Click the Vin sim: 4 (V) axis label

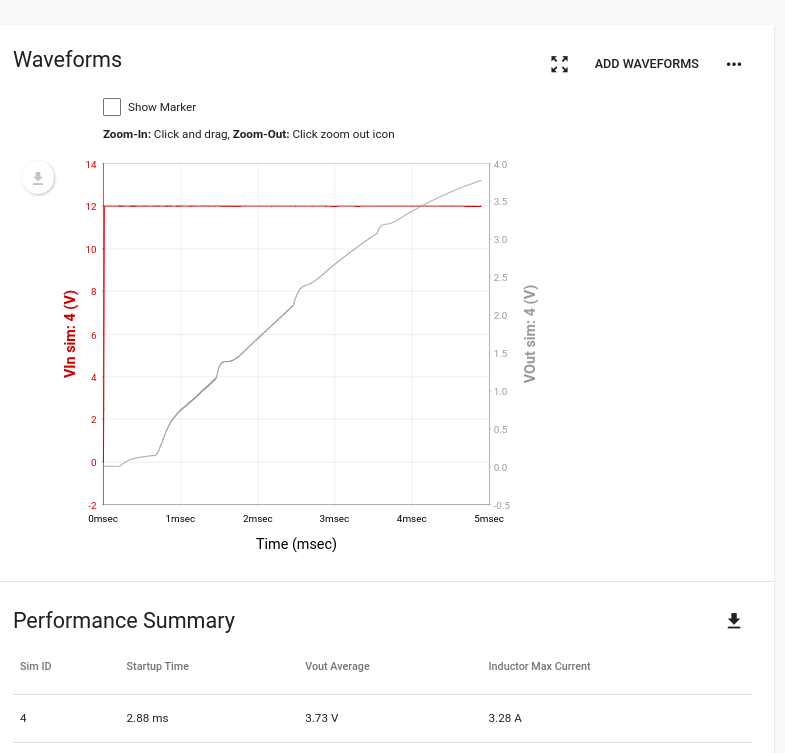click(x=70, y=334)
